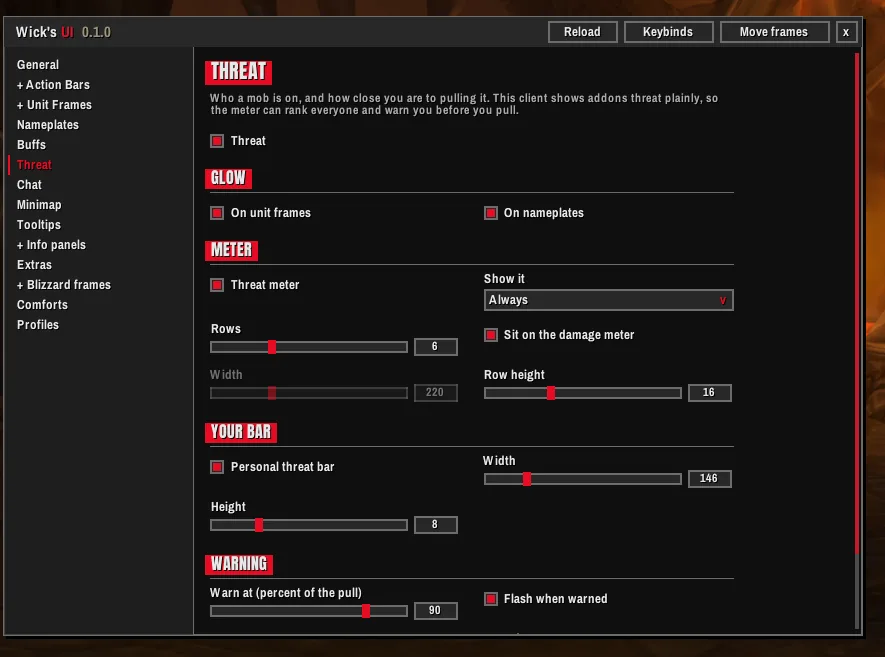
Task: Expand the Info panels section
Action: pos(51,245)
